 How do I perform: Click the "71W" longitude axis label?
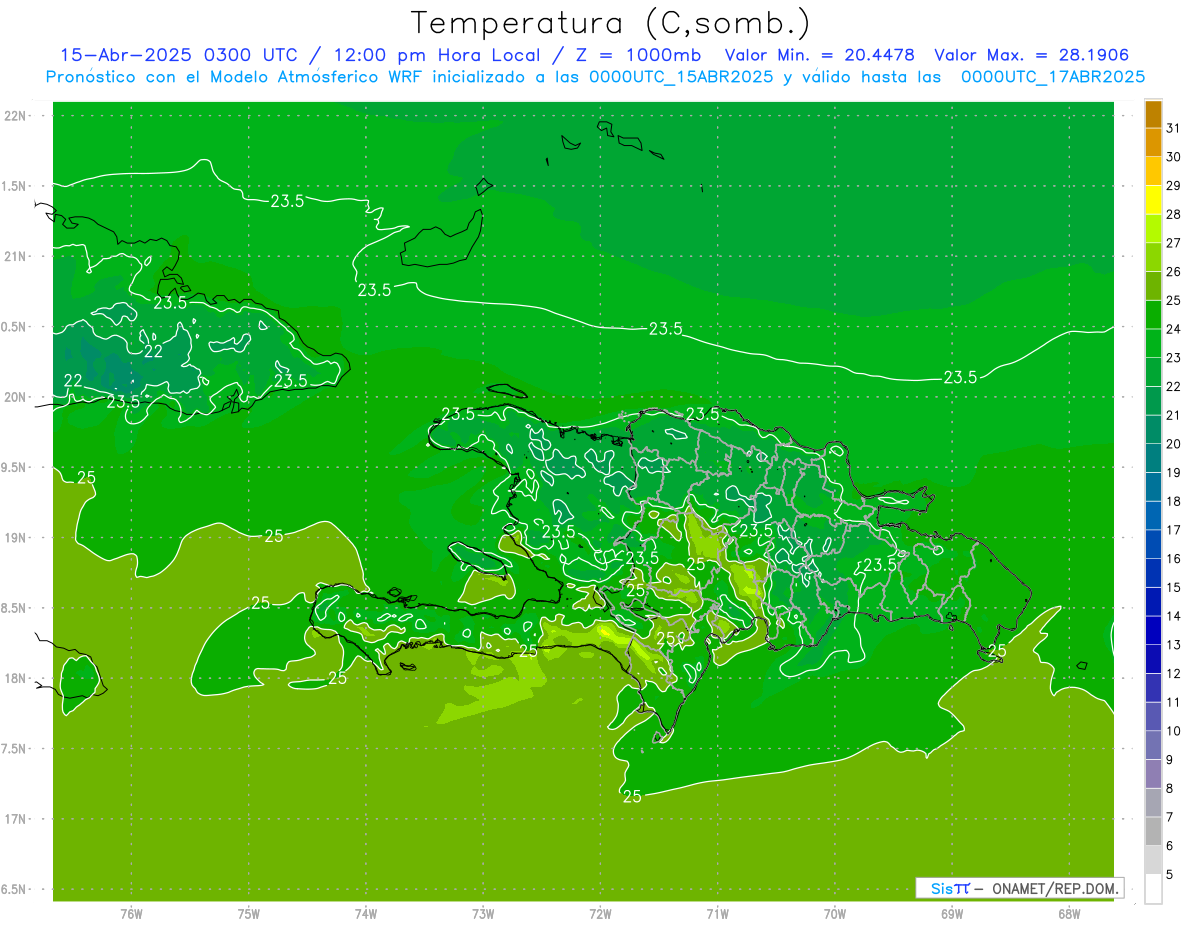[x=717, y=914]
